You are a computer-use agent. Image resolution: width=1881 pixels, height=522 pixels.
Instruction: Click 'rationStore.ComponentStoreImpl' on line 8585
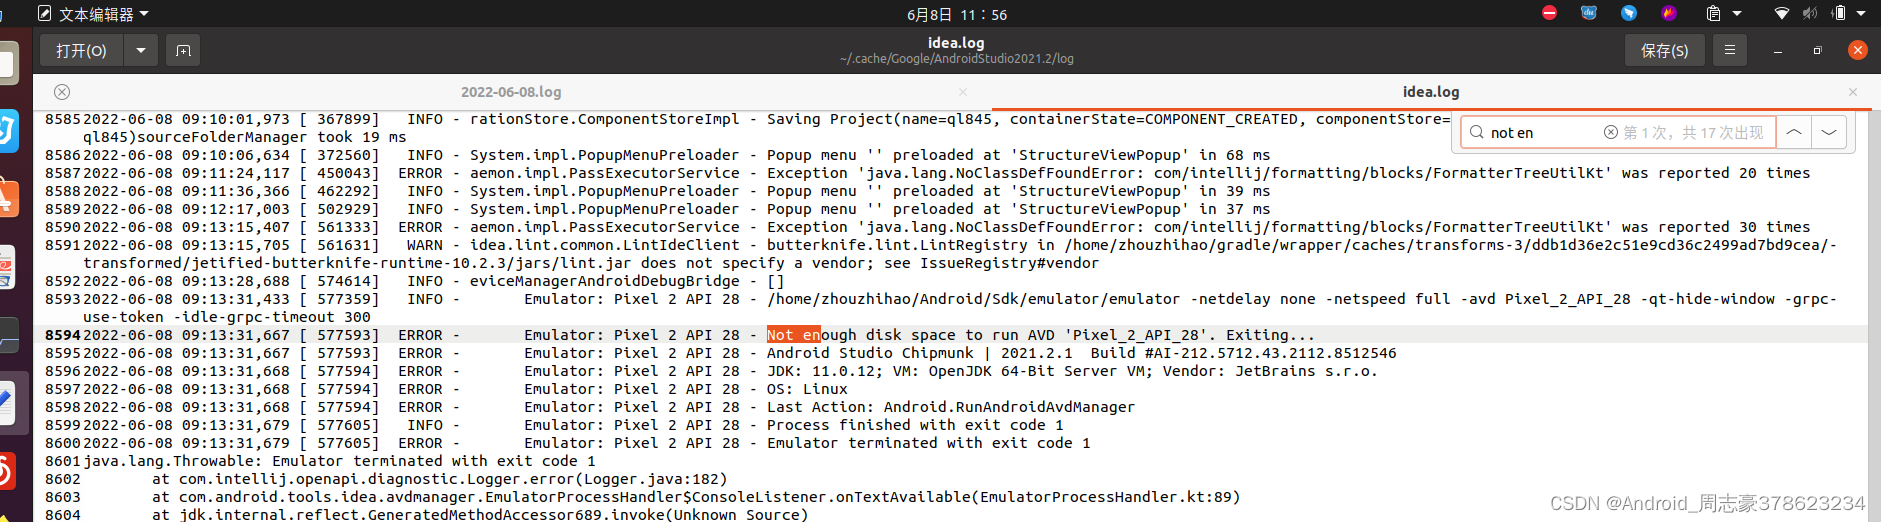point(604,119)
